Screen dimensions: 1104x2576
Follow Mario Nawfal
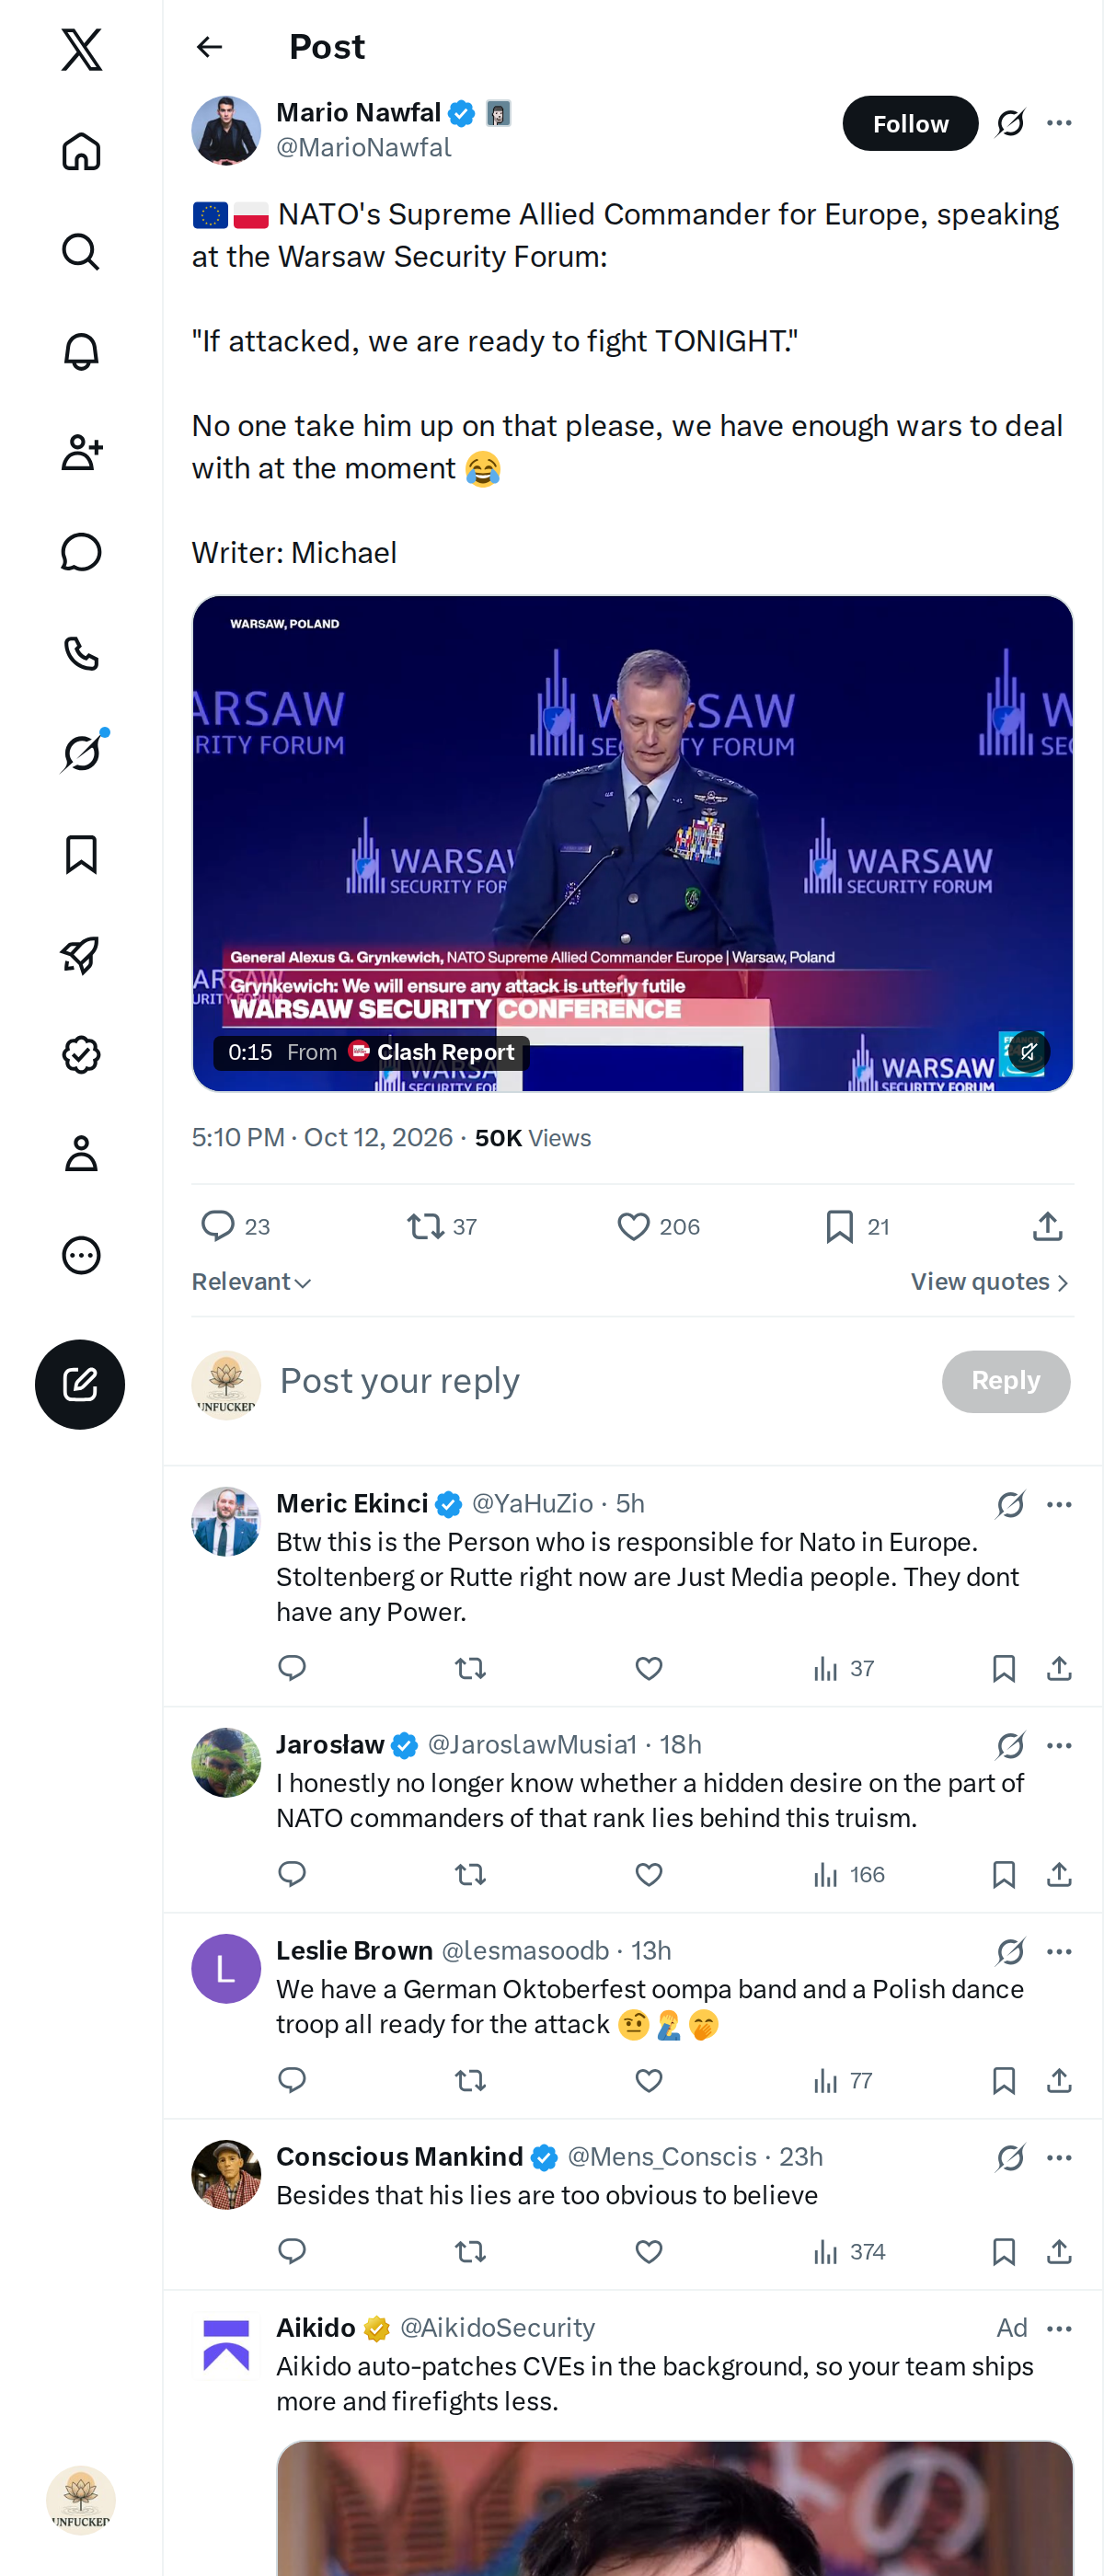tap(910, 123)
